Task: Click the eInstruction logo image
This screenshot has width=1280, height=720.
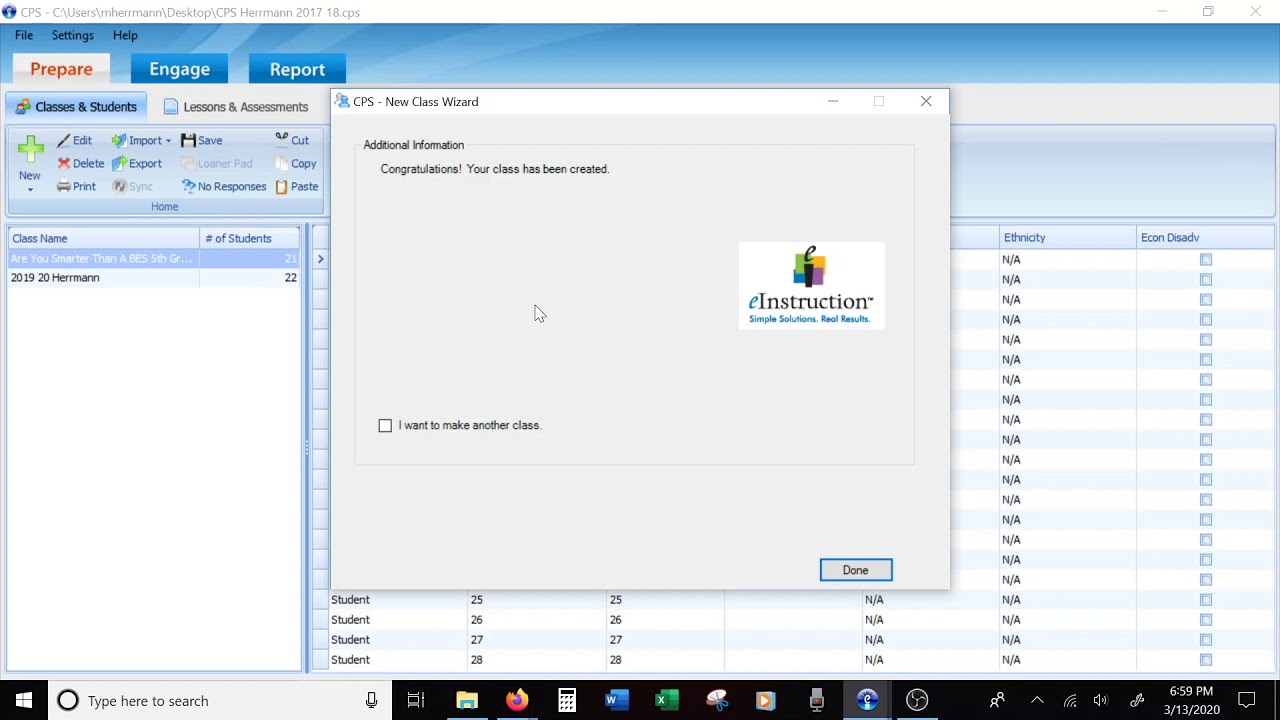Action: [x=811, y=285]
